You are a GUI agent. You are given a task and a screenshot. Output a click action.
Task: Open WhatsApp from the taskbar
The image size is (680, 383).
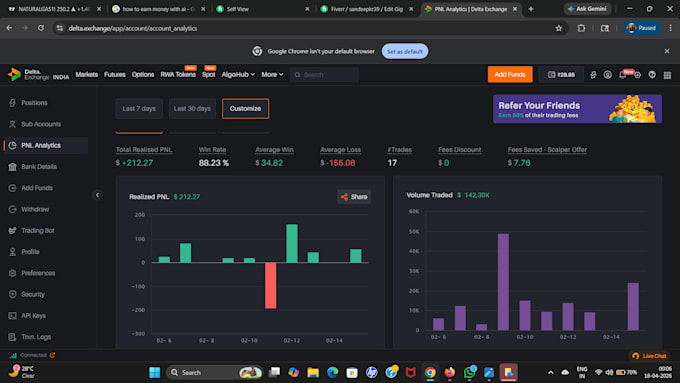469,373
